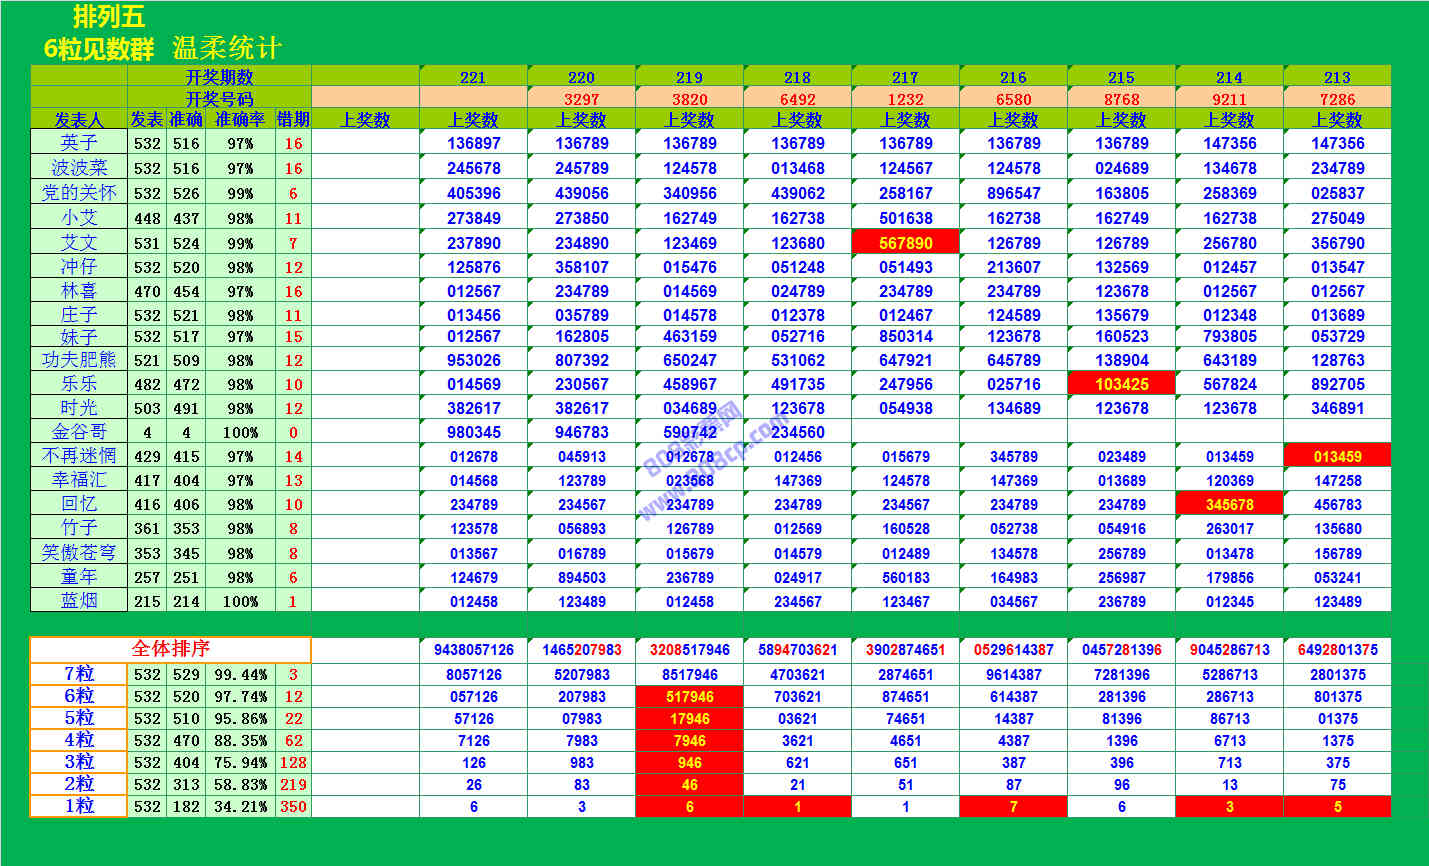Select author 笑傲苍穹 in the list

(x=79, y=553)
